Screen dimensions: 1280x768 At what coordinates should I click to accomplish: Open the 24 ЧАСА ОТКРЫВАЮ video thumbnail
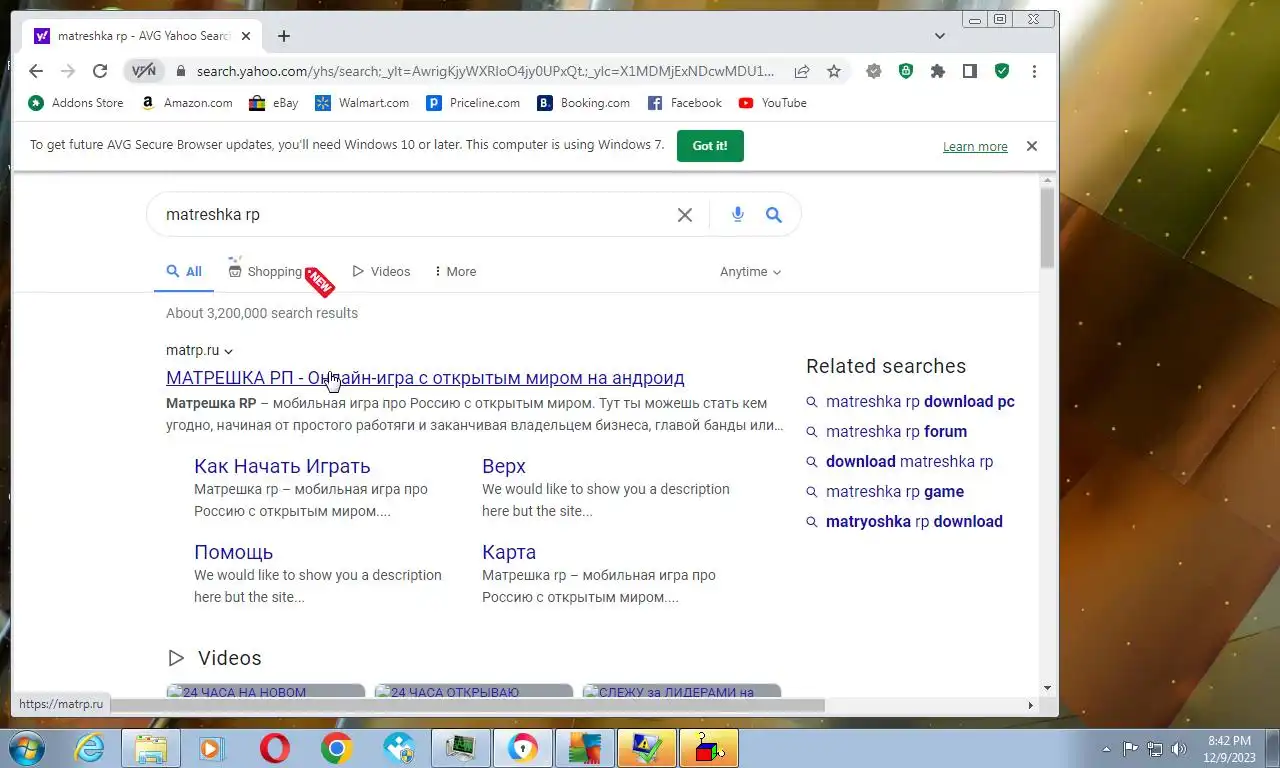(473, 691)
